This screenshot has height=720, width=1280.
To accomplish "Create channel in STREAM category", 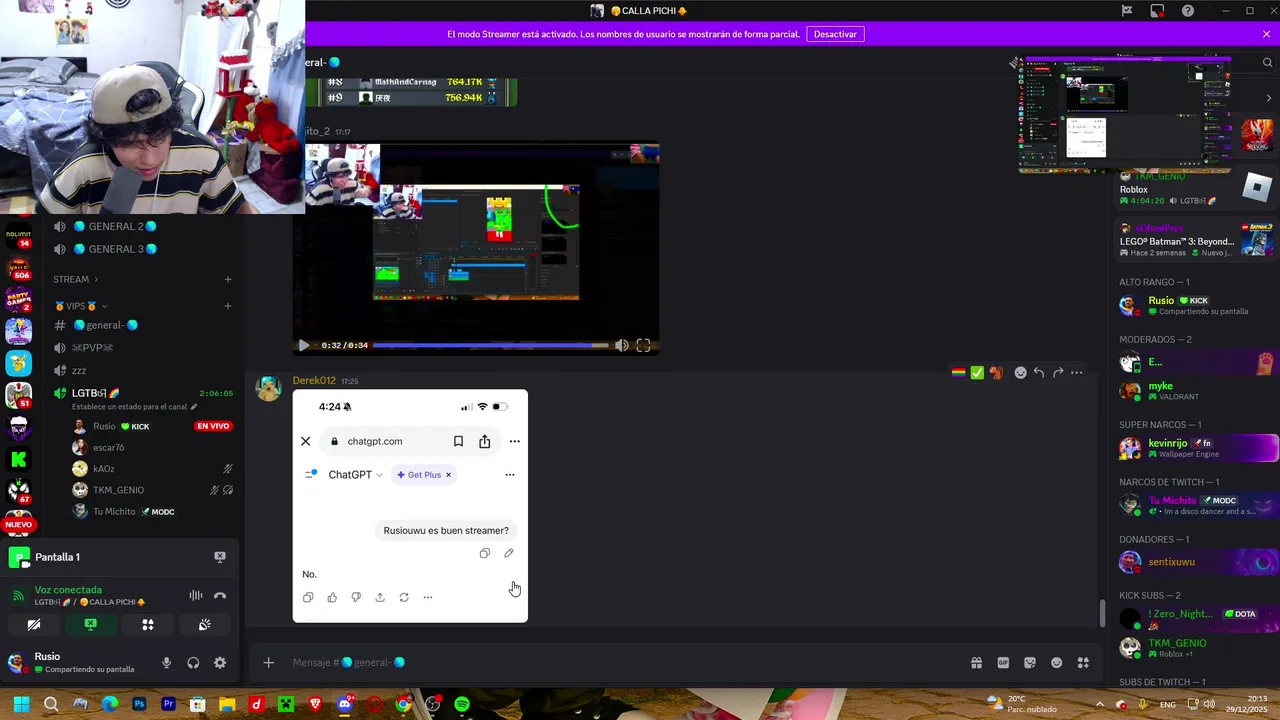I will coord(228,279).
